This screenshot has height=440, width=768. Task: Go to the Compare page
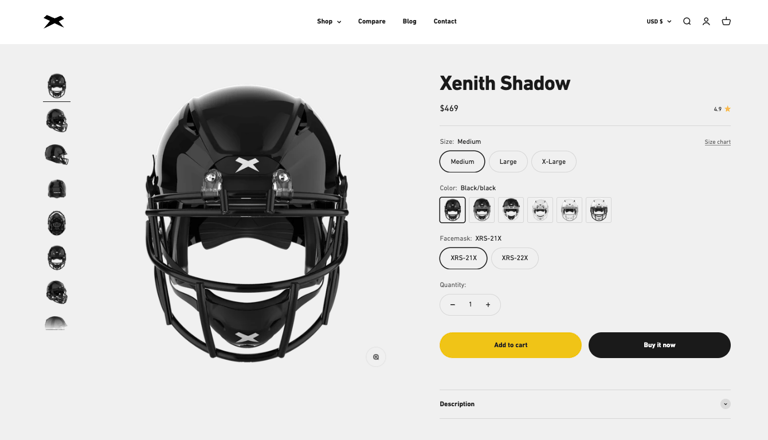pos(371,22)
